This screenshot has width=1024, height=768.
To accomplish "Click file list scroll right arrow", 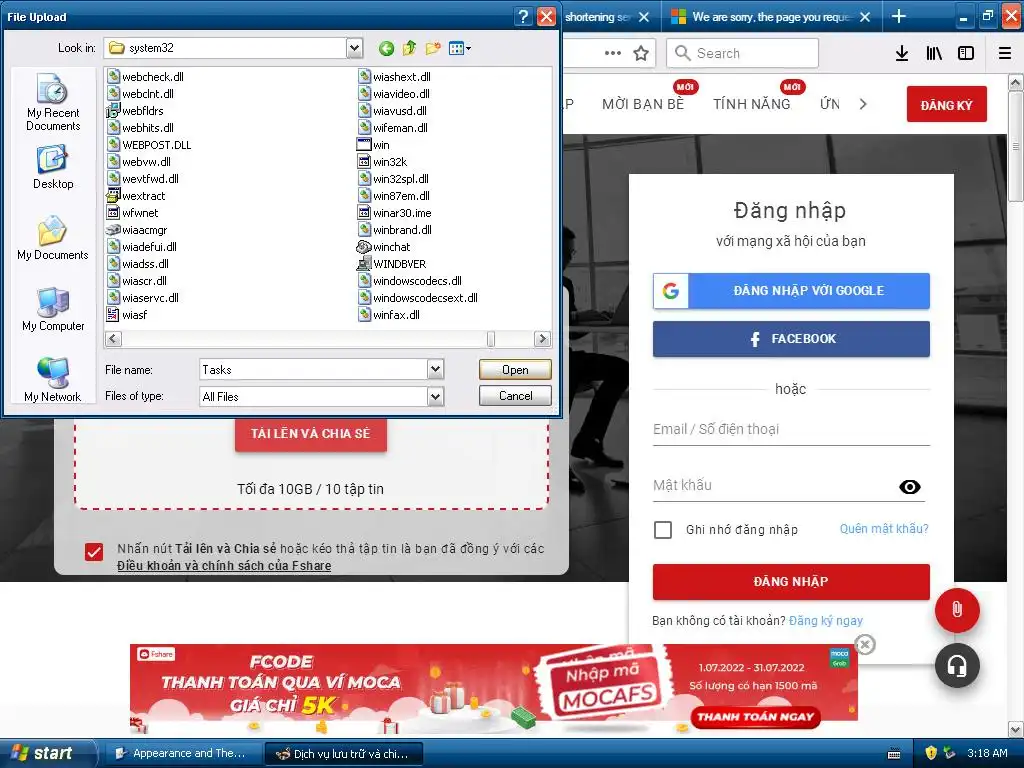I will (542, 339).
